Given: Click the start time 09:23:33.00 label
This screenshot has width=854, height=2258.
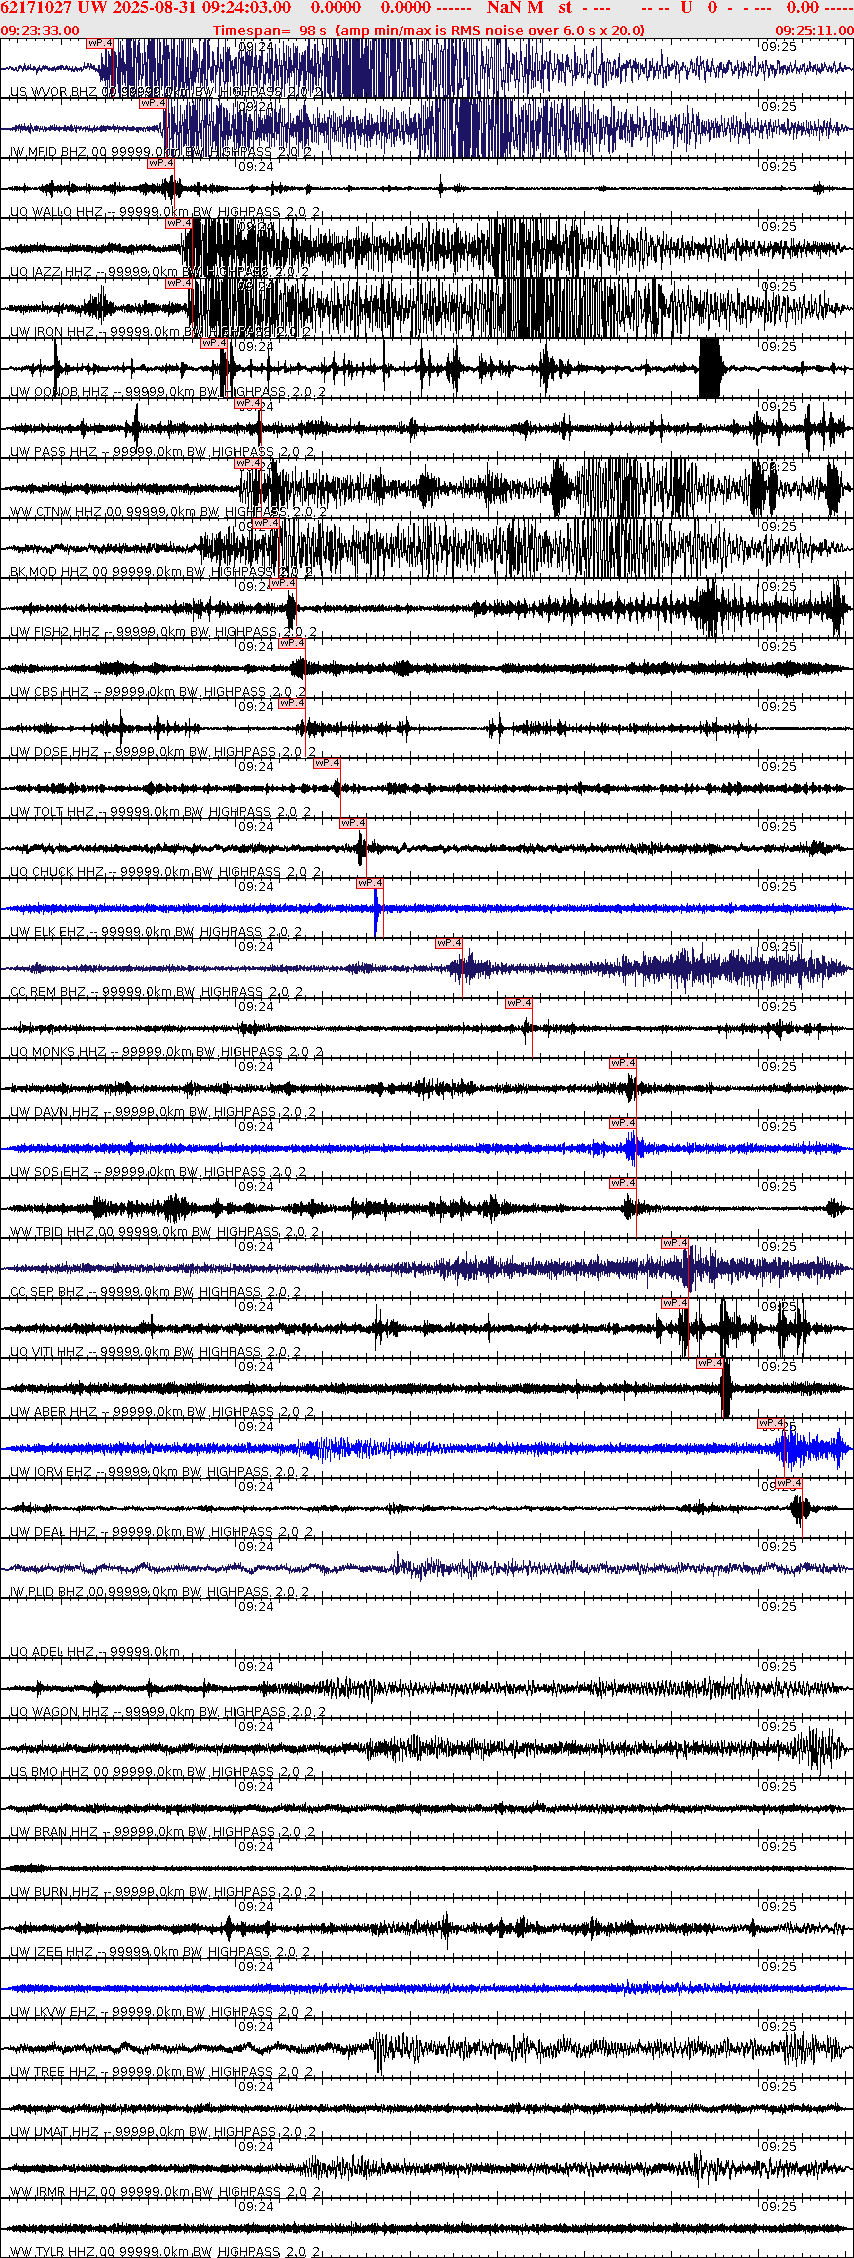Looking at the screenshot, I should coord(40,30).
